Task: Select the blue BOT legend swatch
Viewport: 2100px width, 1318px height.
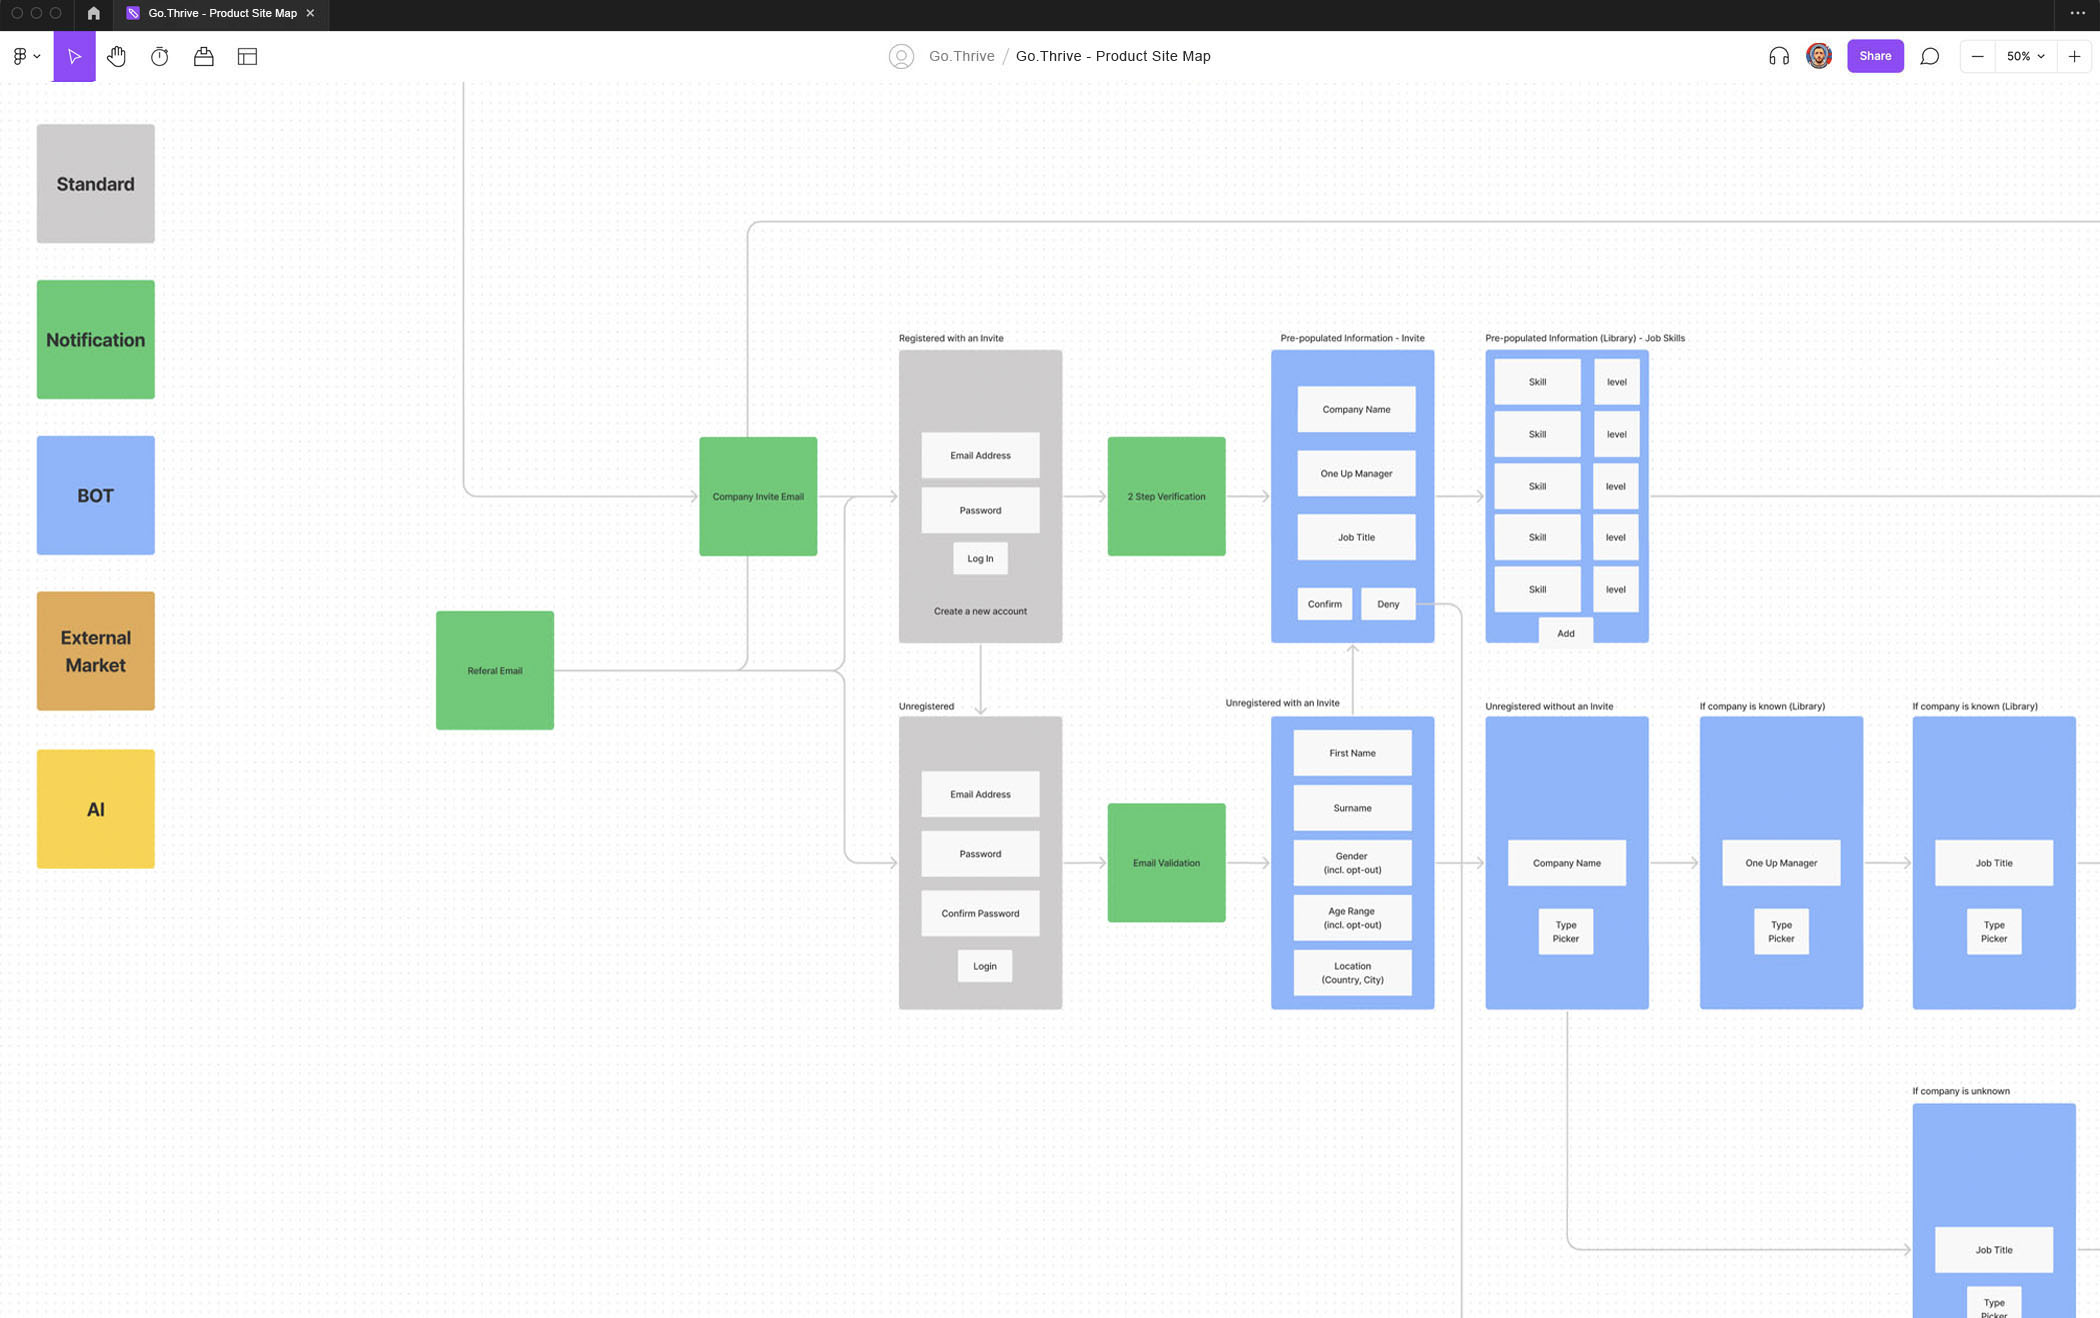Action: (96, 496)
